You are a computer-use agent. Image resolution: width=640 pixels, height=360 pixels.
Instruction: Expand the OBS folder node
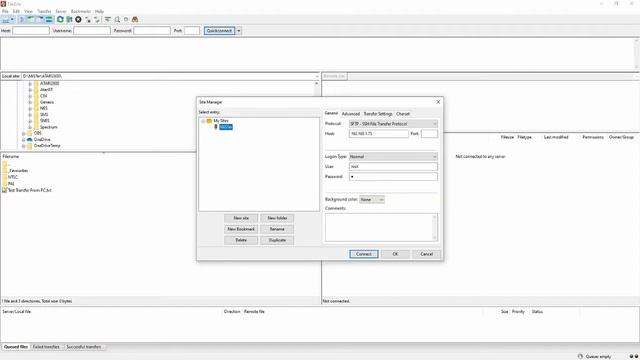point(24,133)
